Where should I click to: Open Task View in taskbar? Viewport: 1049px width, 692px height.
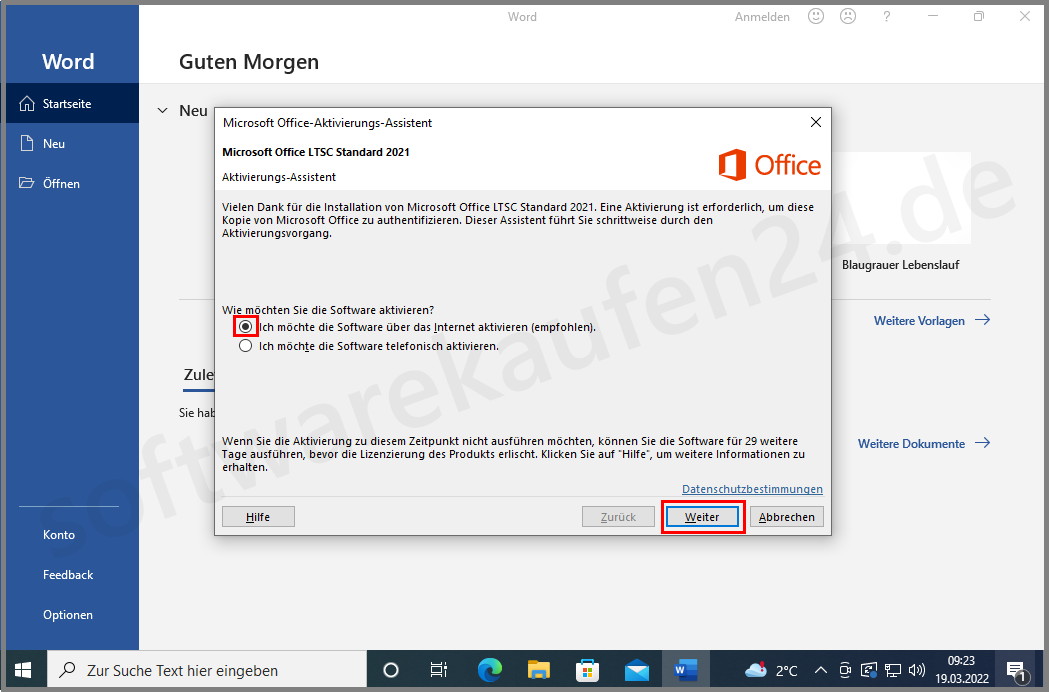click(439, 670)
